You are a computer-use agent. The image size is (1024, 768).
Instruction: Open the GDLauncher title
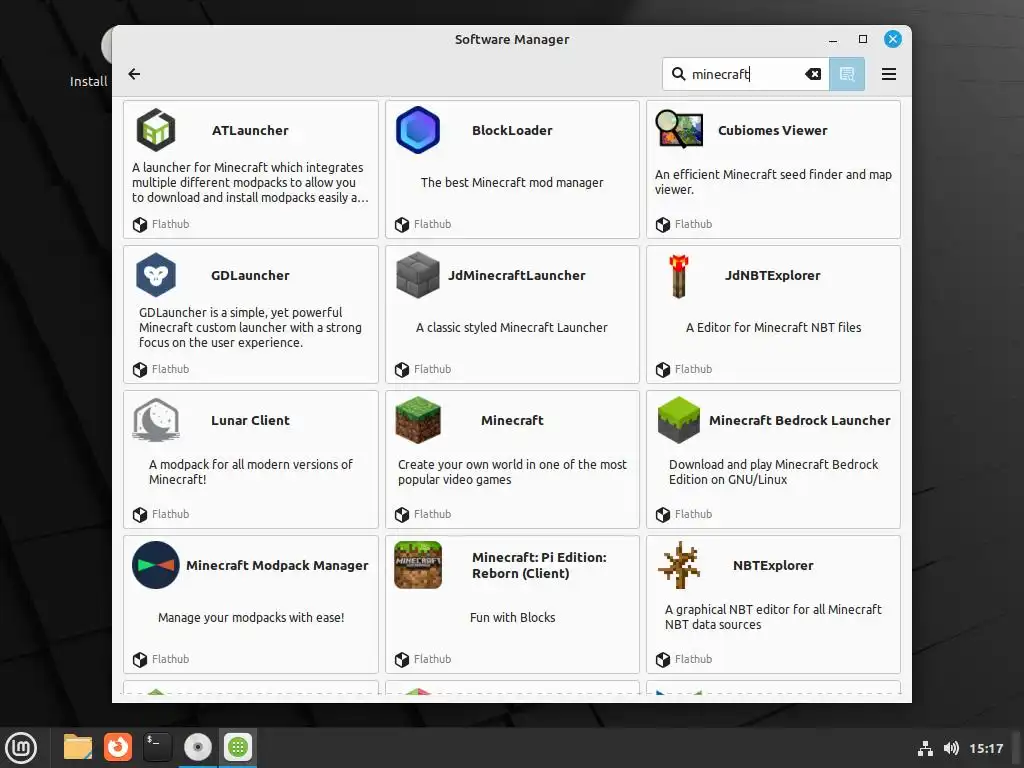[250, 275]
